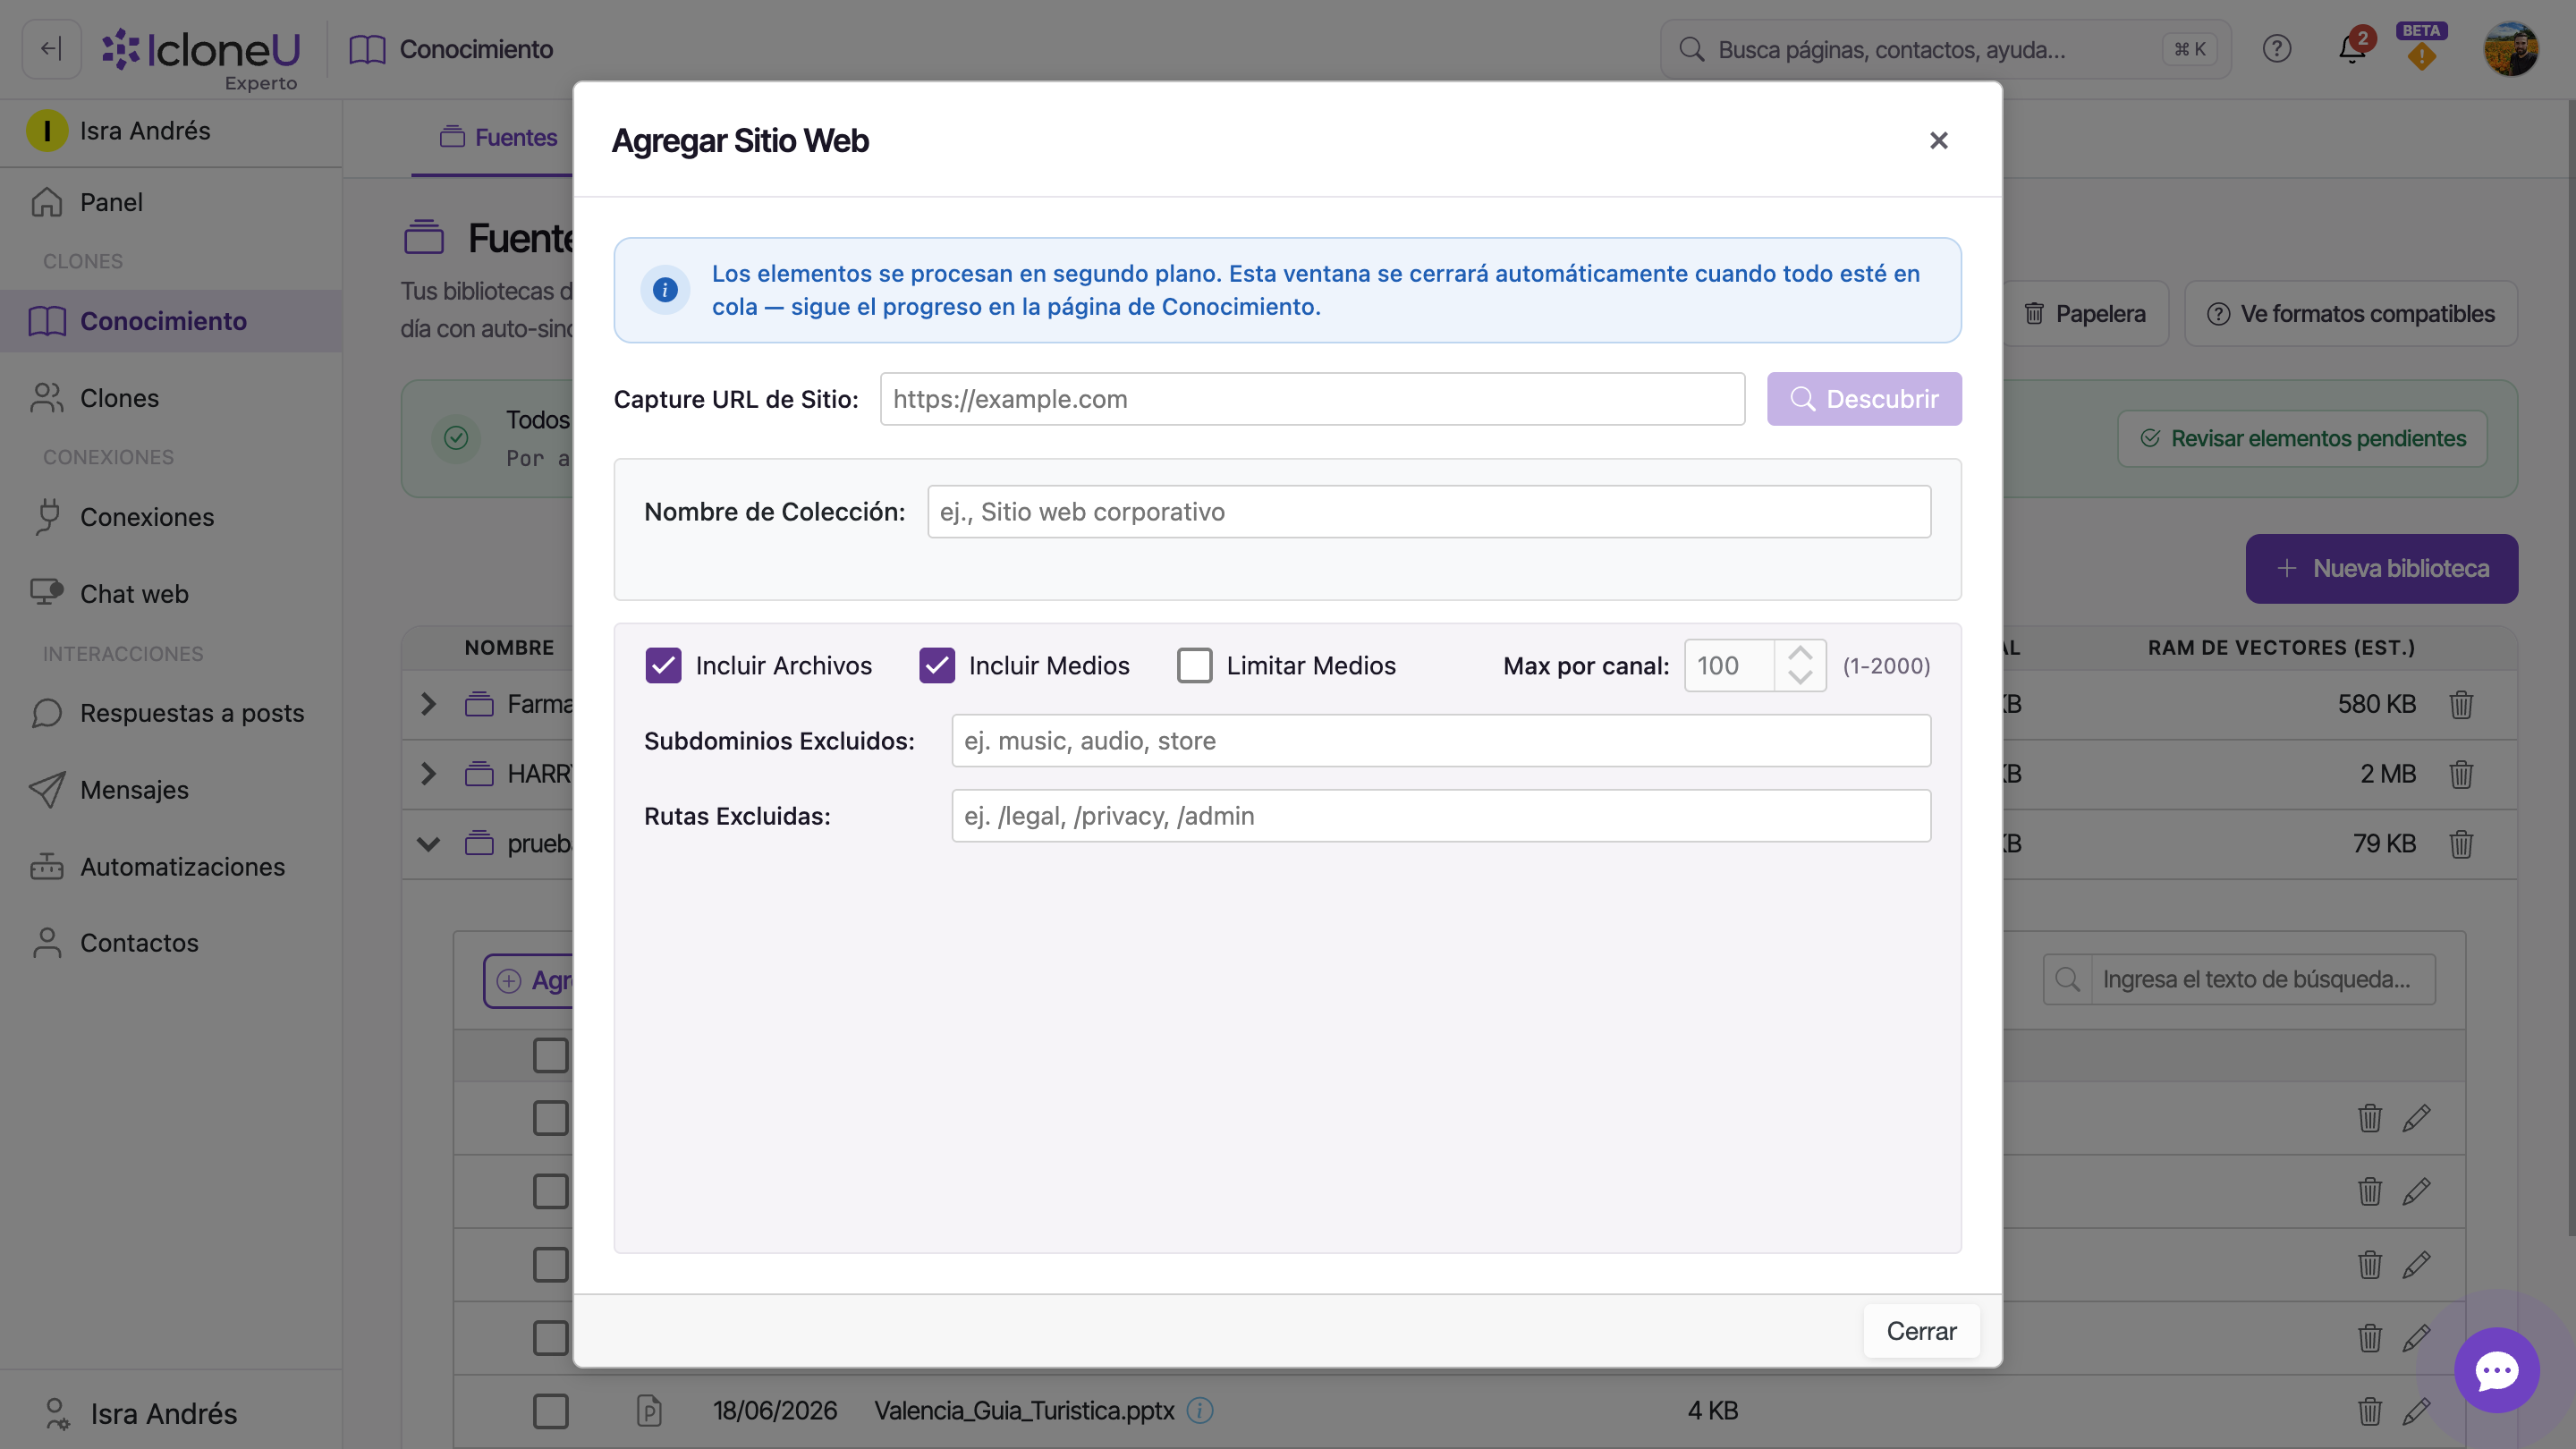The image size is (2576, 1449).
Task: Open Conexiones in sidebar
Action: 147,517
